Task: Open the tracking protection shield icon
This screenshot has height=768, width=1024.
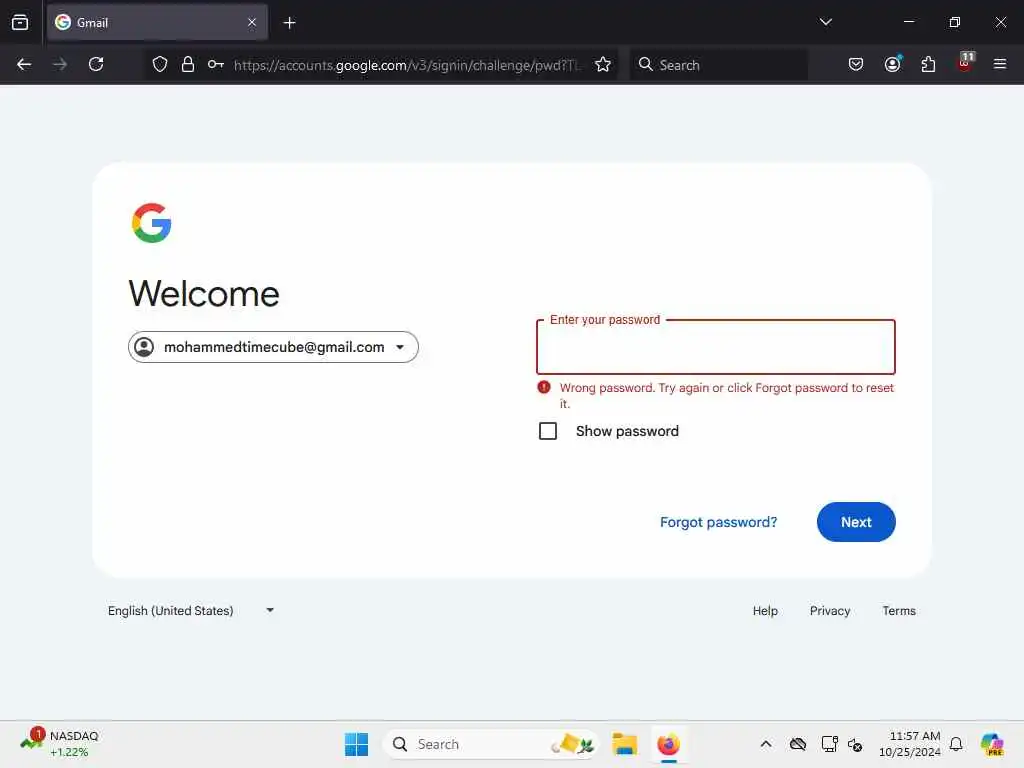Action: pos(160,64)
